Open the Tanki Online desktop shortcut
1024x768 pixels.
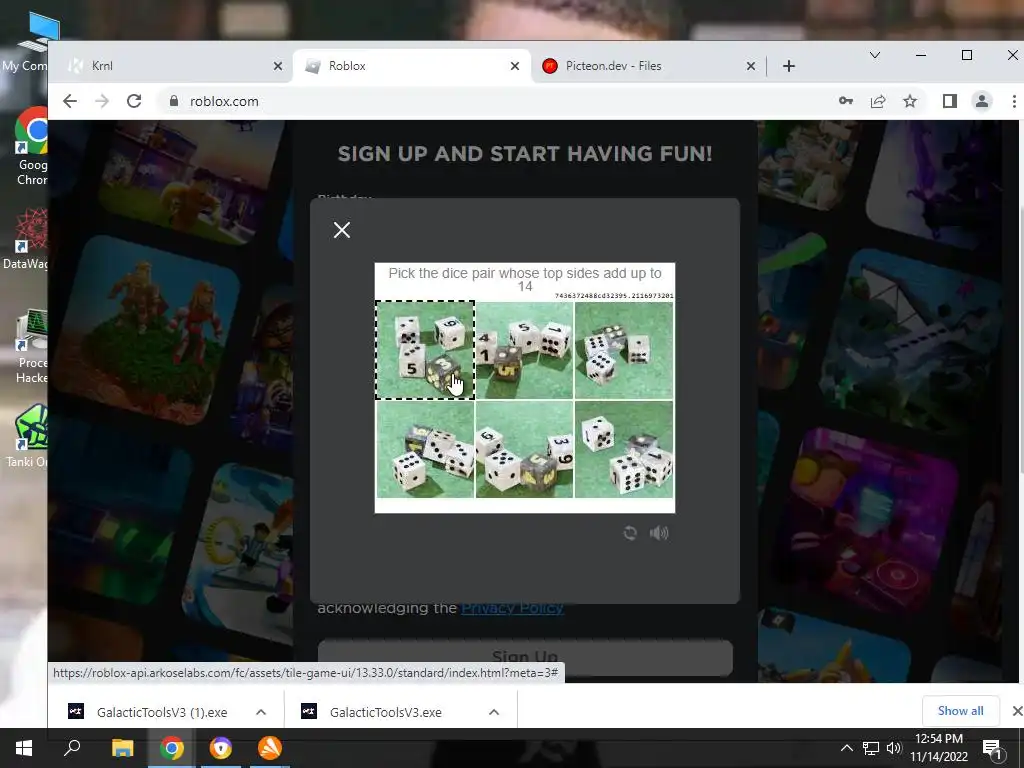click(27, 436)
